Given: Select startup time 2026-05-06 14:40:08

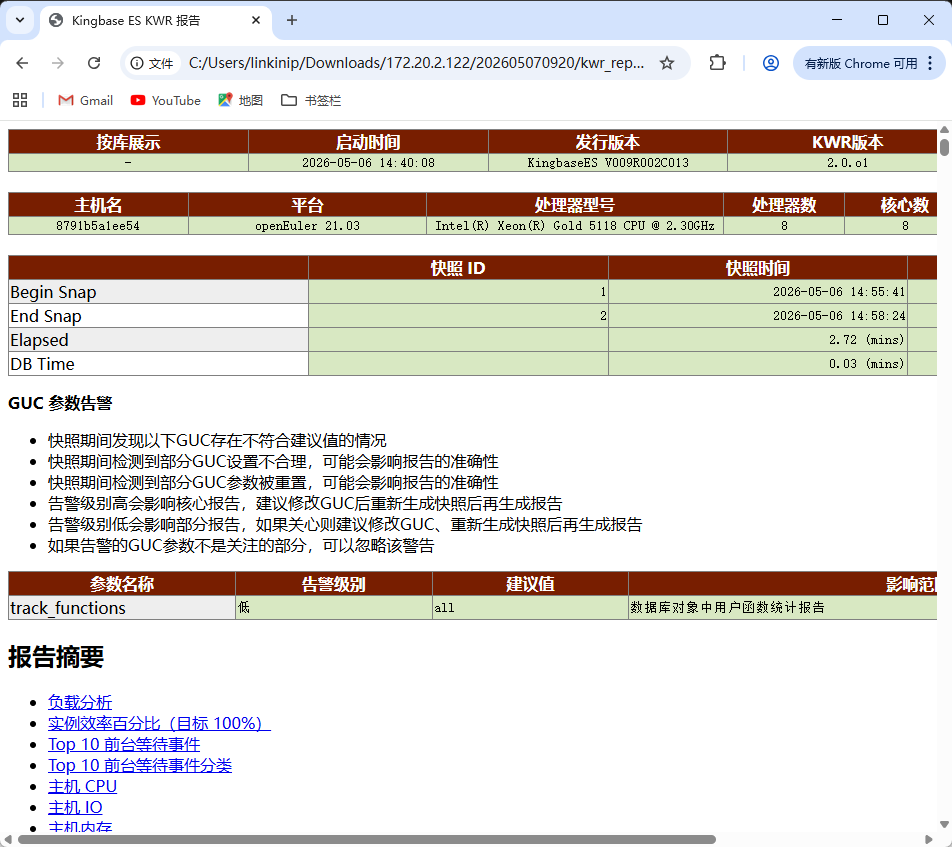Looking at the screenshot, I should [x=368, y=163].
